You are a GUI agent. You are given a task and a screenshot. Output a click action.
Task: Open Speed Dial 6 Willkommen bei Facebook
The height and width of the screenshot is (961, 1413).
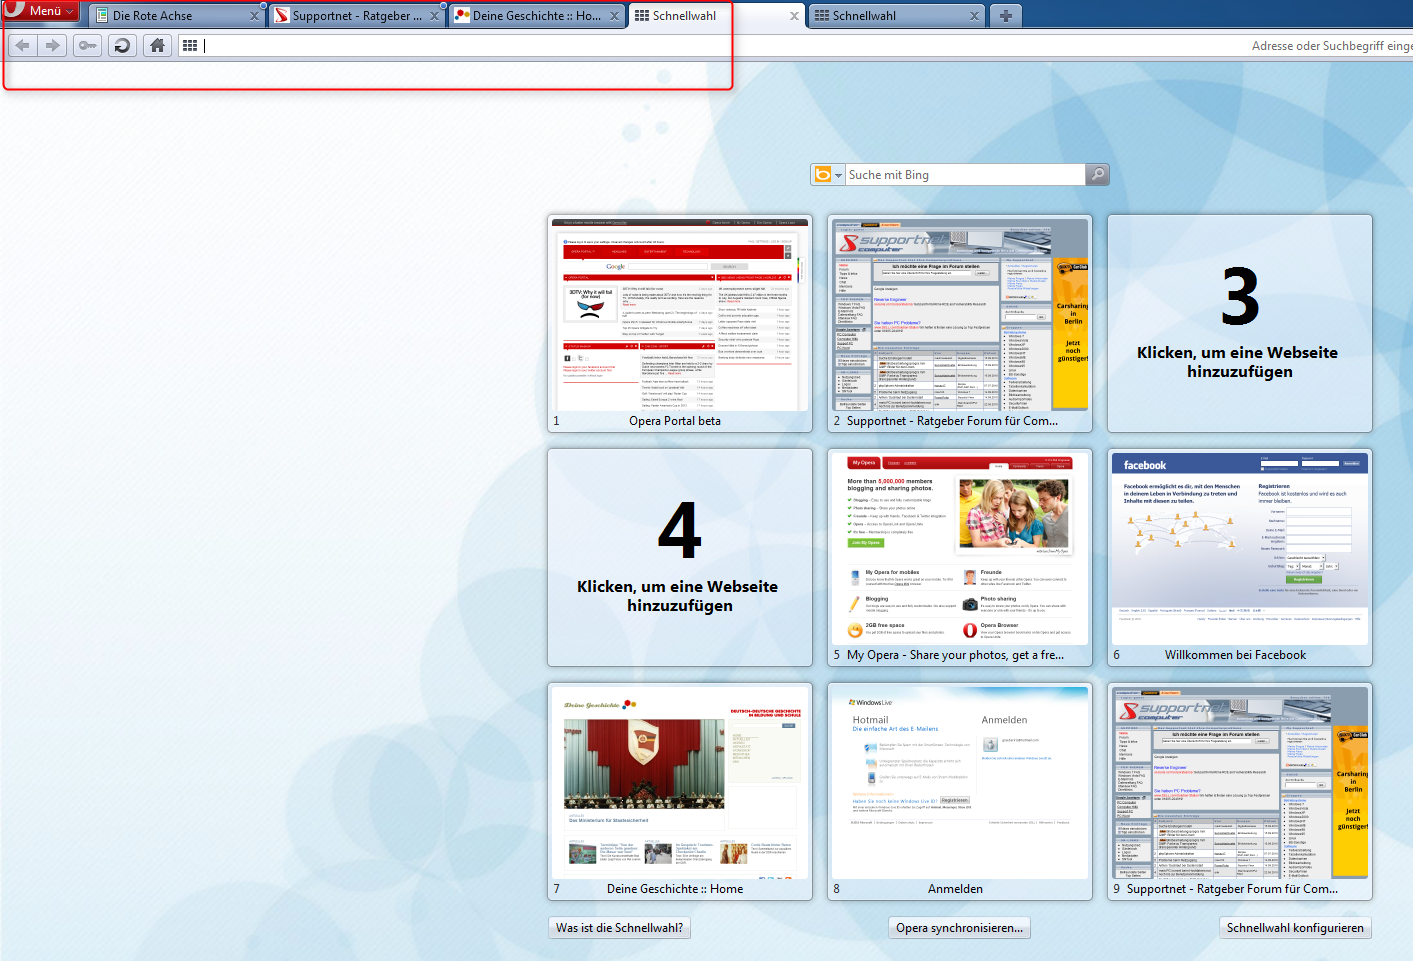coord(1240,557)
